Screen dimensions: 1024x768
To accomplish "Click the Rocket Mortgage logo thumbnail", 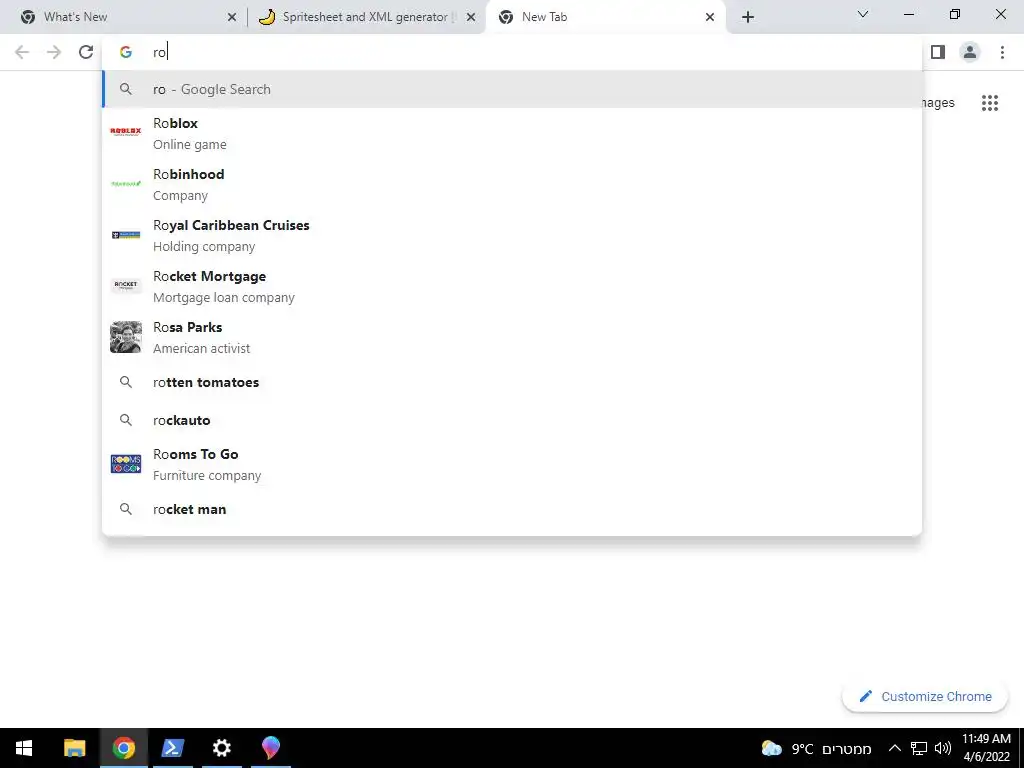I will [x=126, y=285].
